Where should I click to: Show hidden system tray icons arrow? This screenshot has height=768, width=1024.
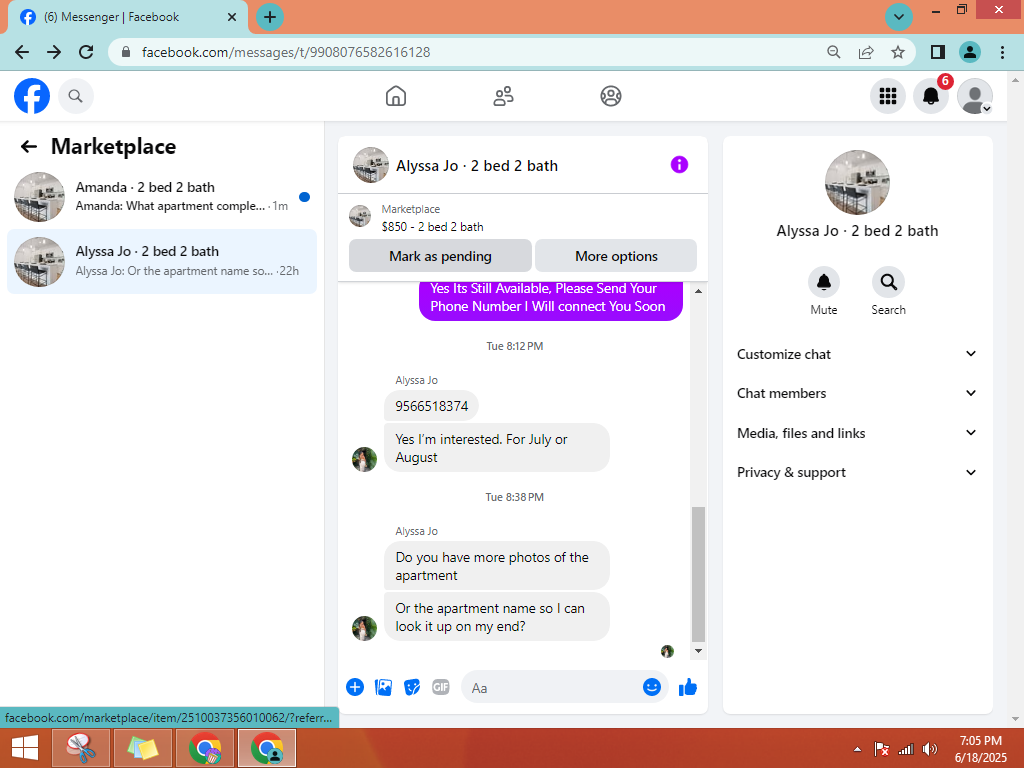click(857, 749)
